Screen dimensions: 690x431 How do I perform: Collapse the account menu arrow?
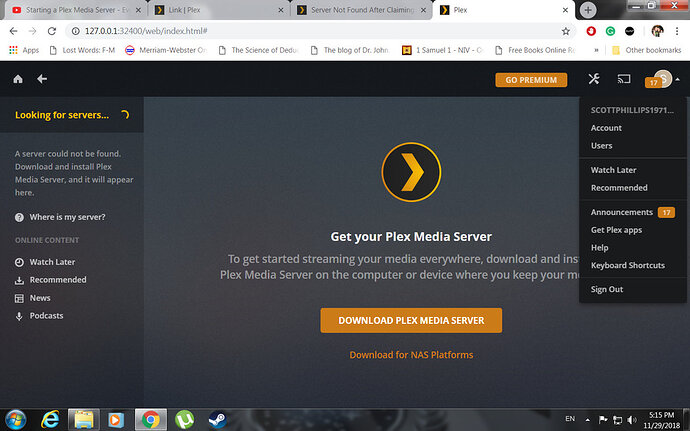tap(678, 80)
